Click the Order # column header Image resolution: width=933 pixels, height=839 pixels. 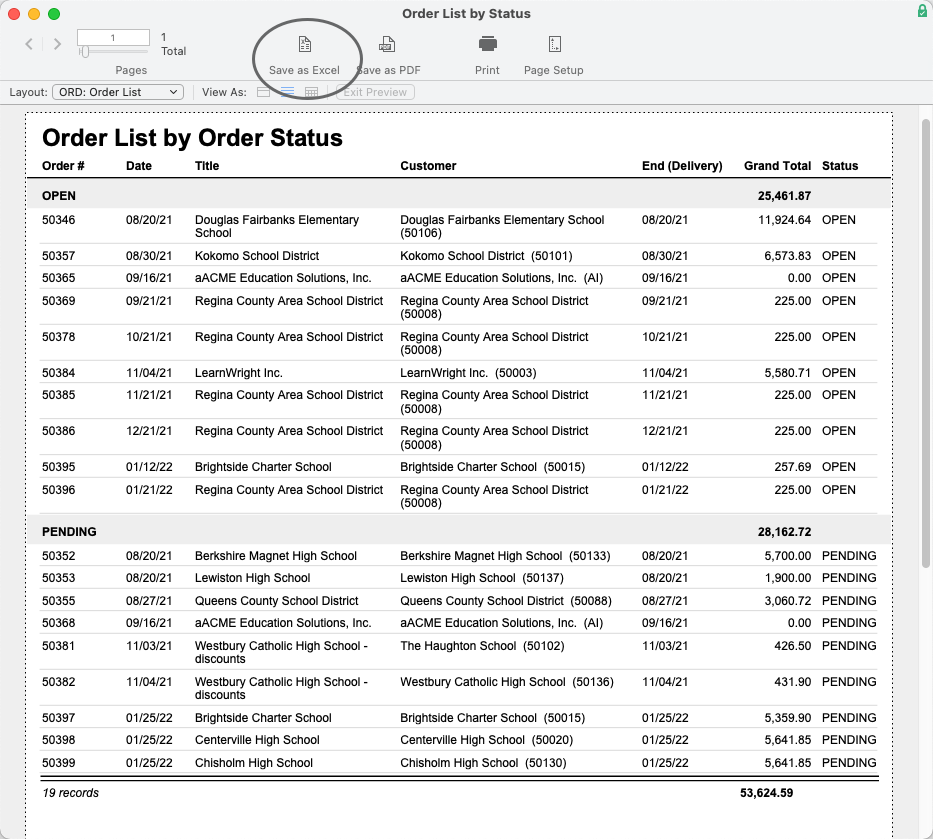[63, 166]
